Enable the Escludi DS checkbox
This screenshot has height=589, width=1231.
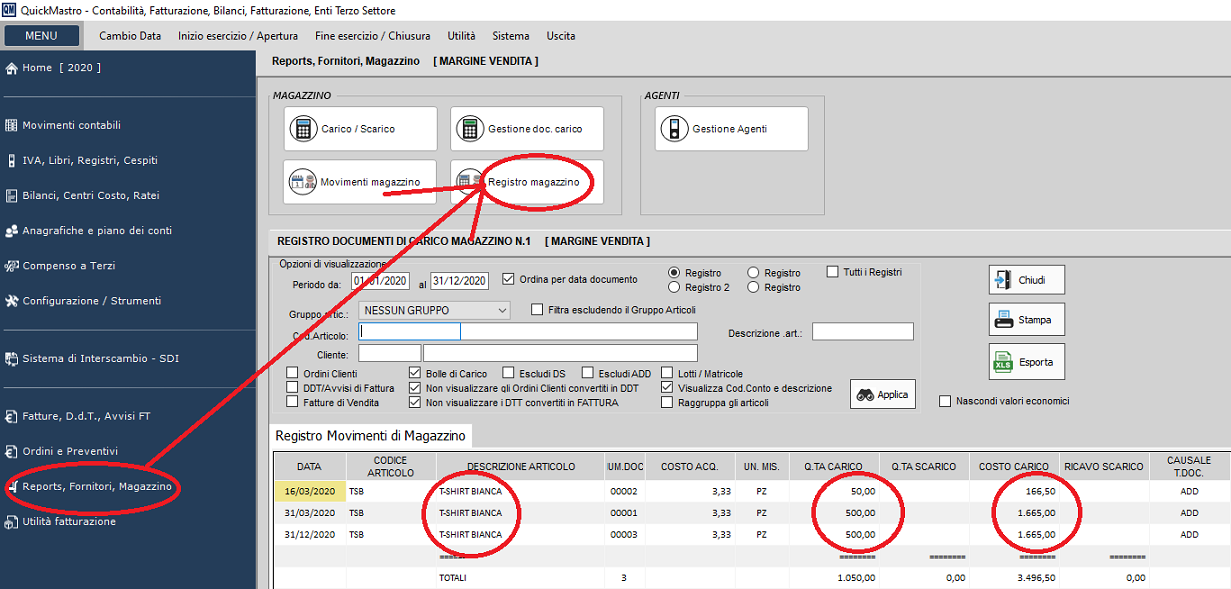tap(509, 374)
